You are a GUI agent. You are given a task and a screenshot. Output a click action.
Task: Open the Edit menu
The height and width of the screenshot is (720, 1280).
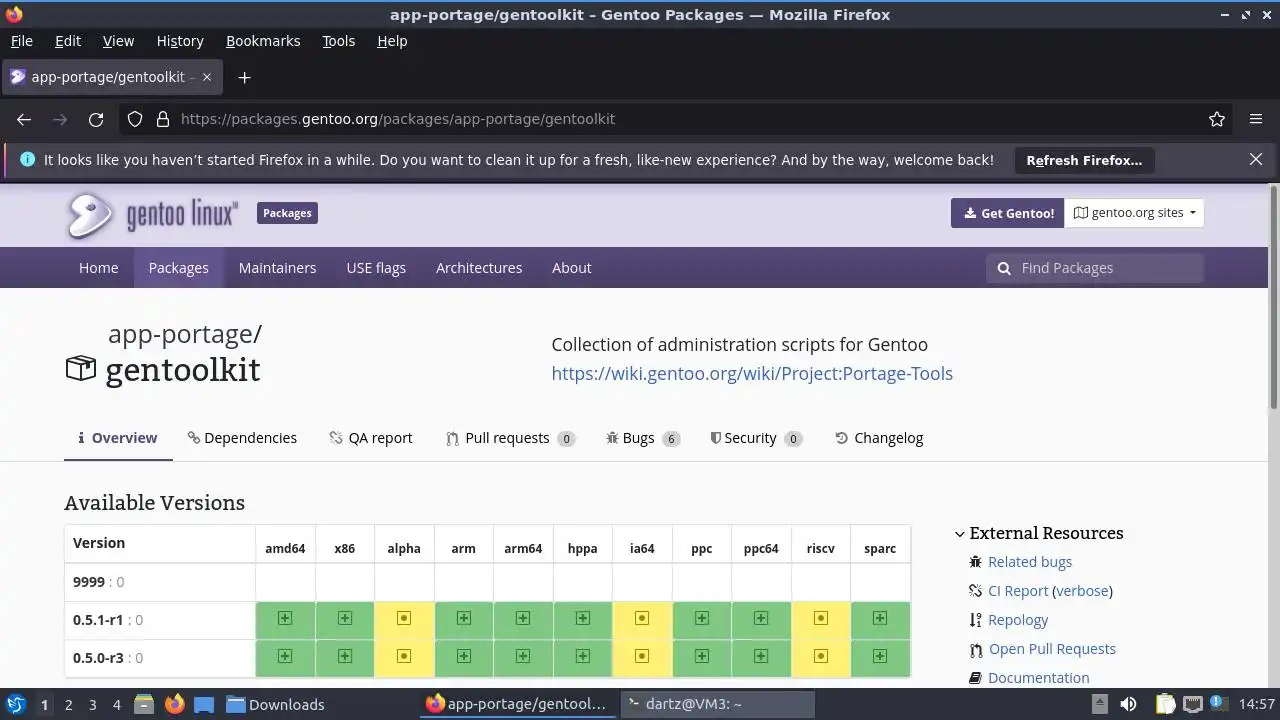pos(68,41)
